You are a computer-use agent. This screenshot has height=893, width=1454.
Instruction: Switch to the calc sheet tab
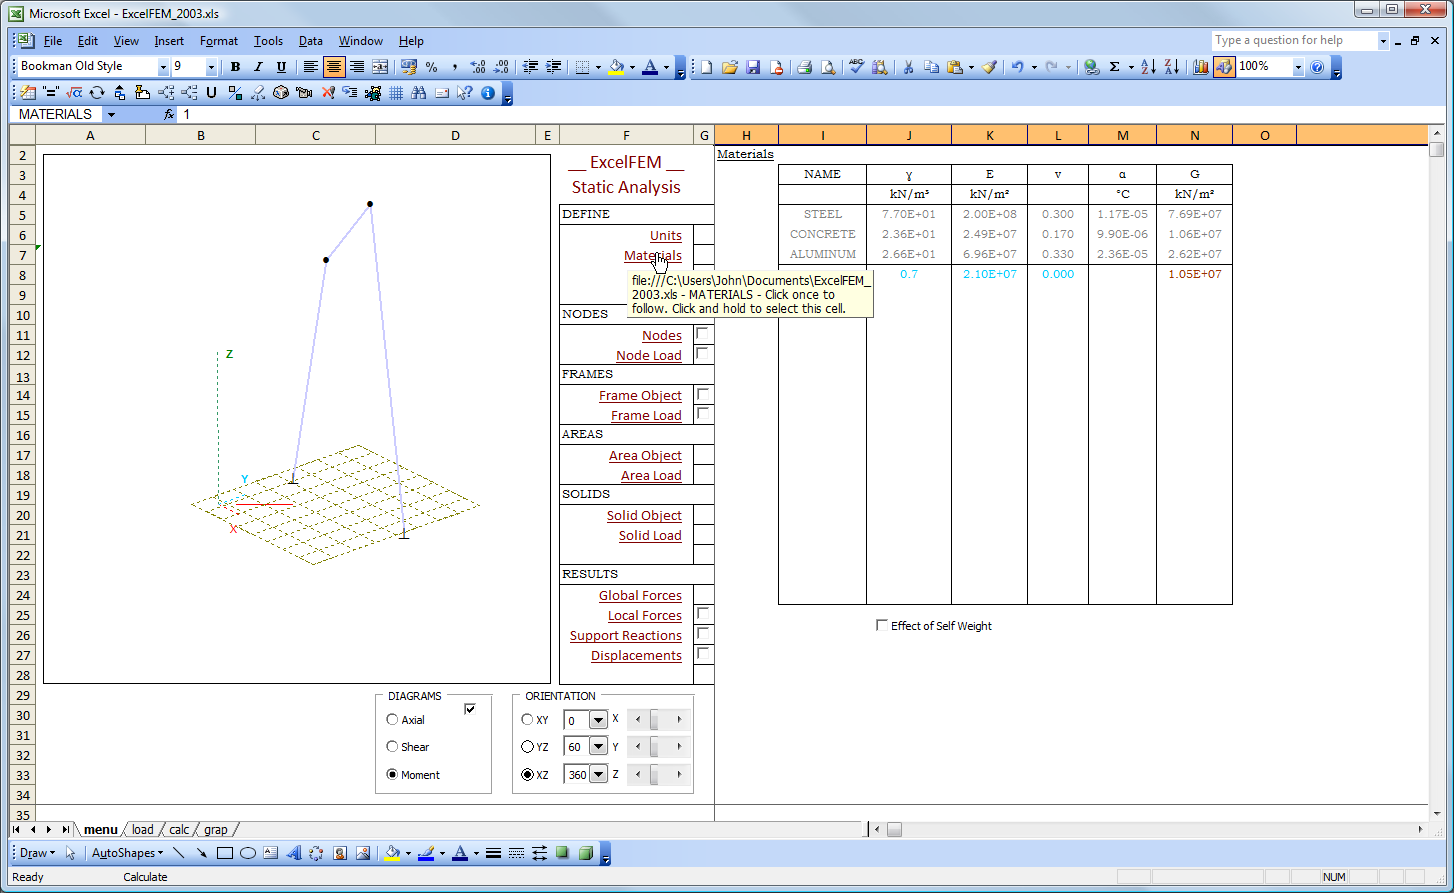179,830
